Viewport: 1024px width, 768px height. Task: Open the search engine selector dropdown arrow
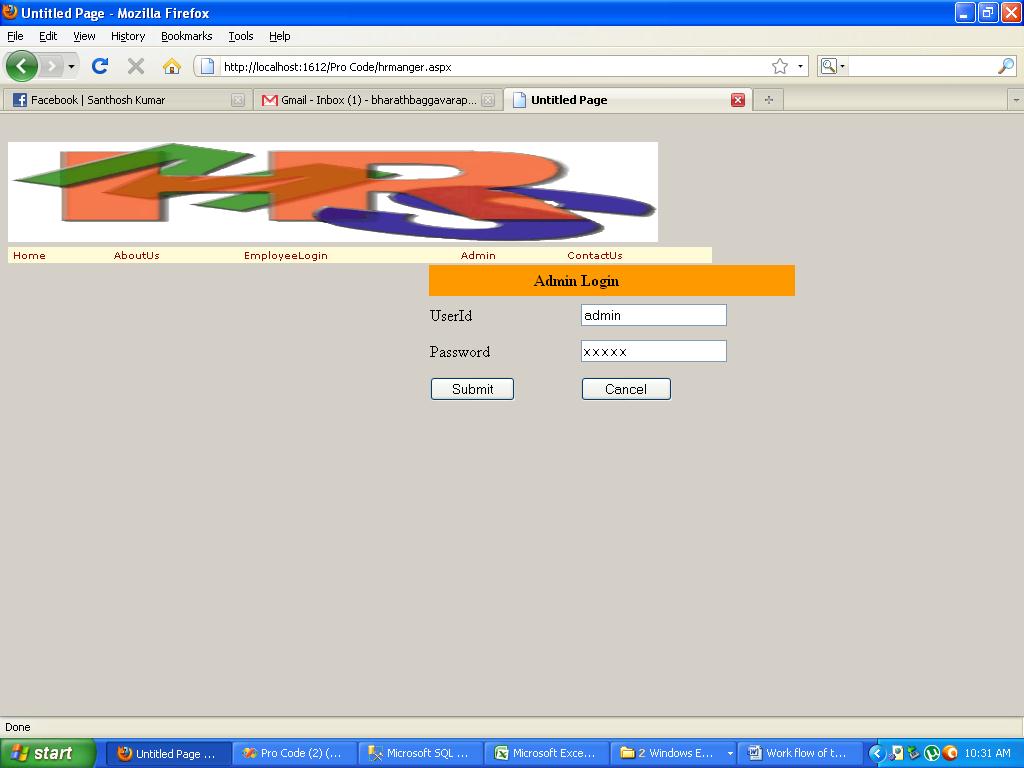(x=842, y=66)
